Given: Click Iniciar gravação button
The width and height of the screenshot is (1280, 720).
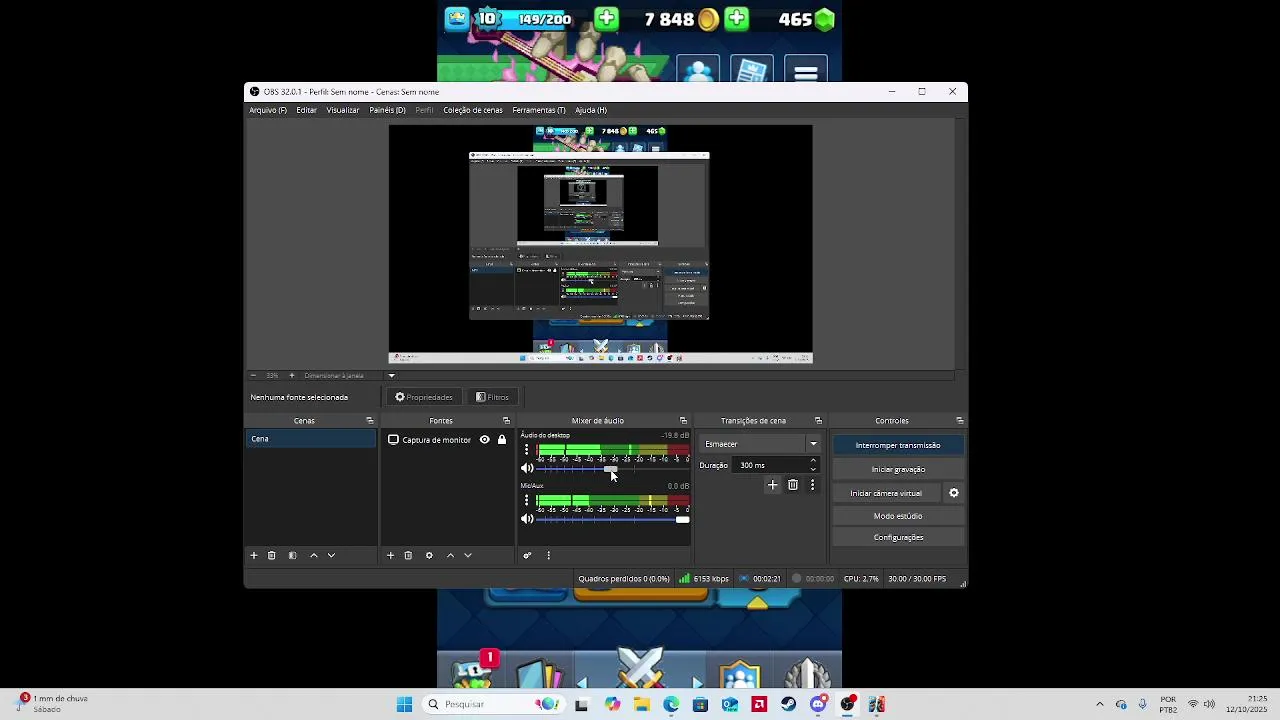Looking at the screenshot, I should coord(898,469).
